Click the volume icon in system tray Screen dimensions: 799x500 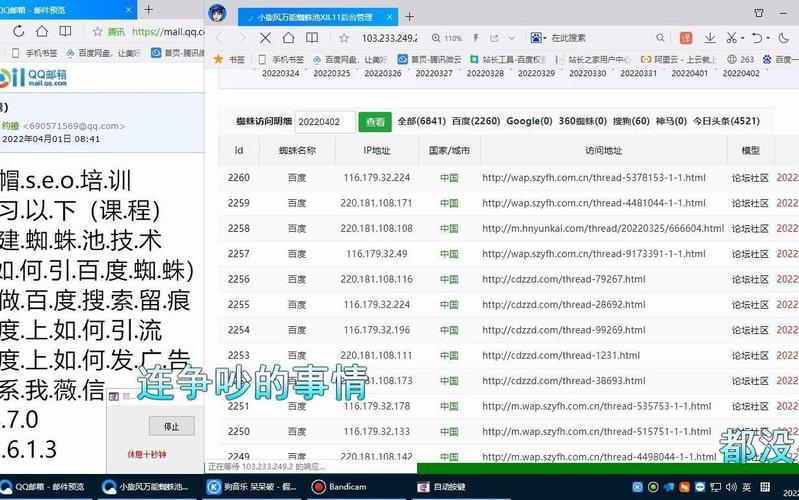tap(731, 487)
